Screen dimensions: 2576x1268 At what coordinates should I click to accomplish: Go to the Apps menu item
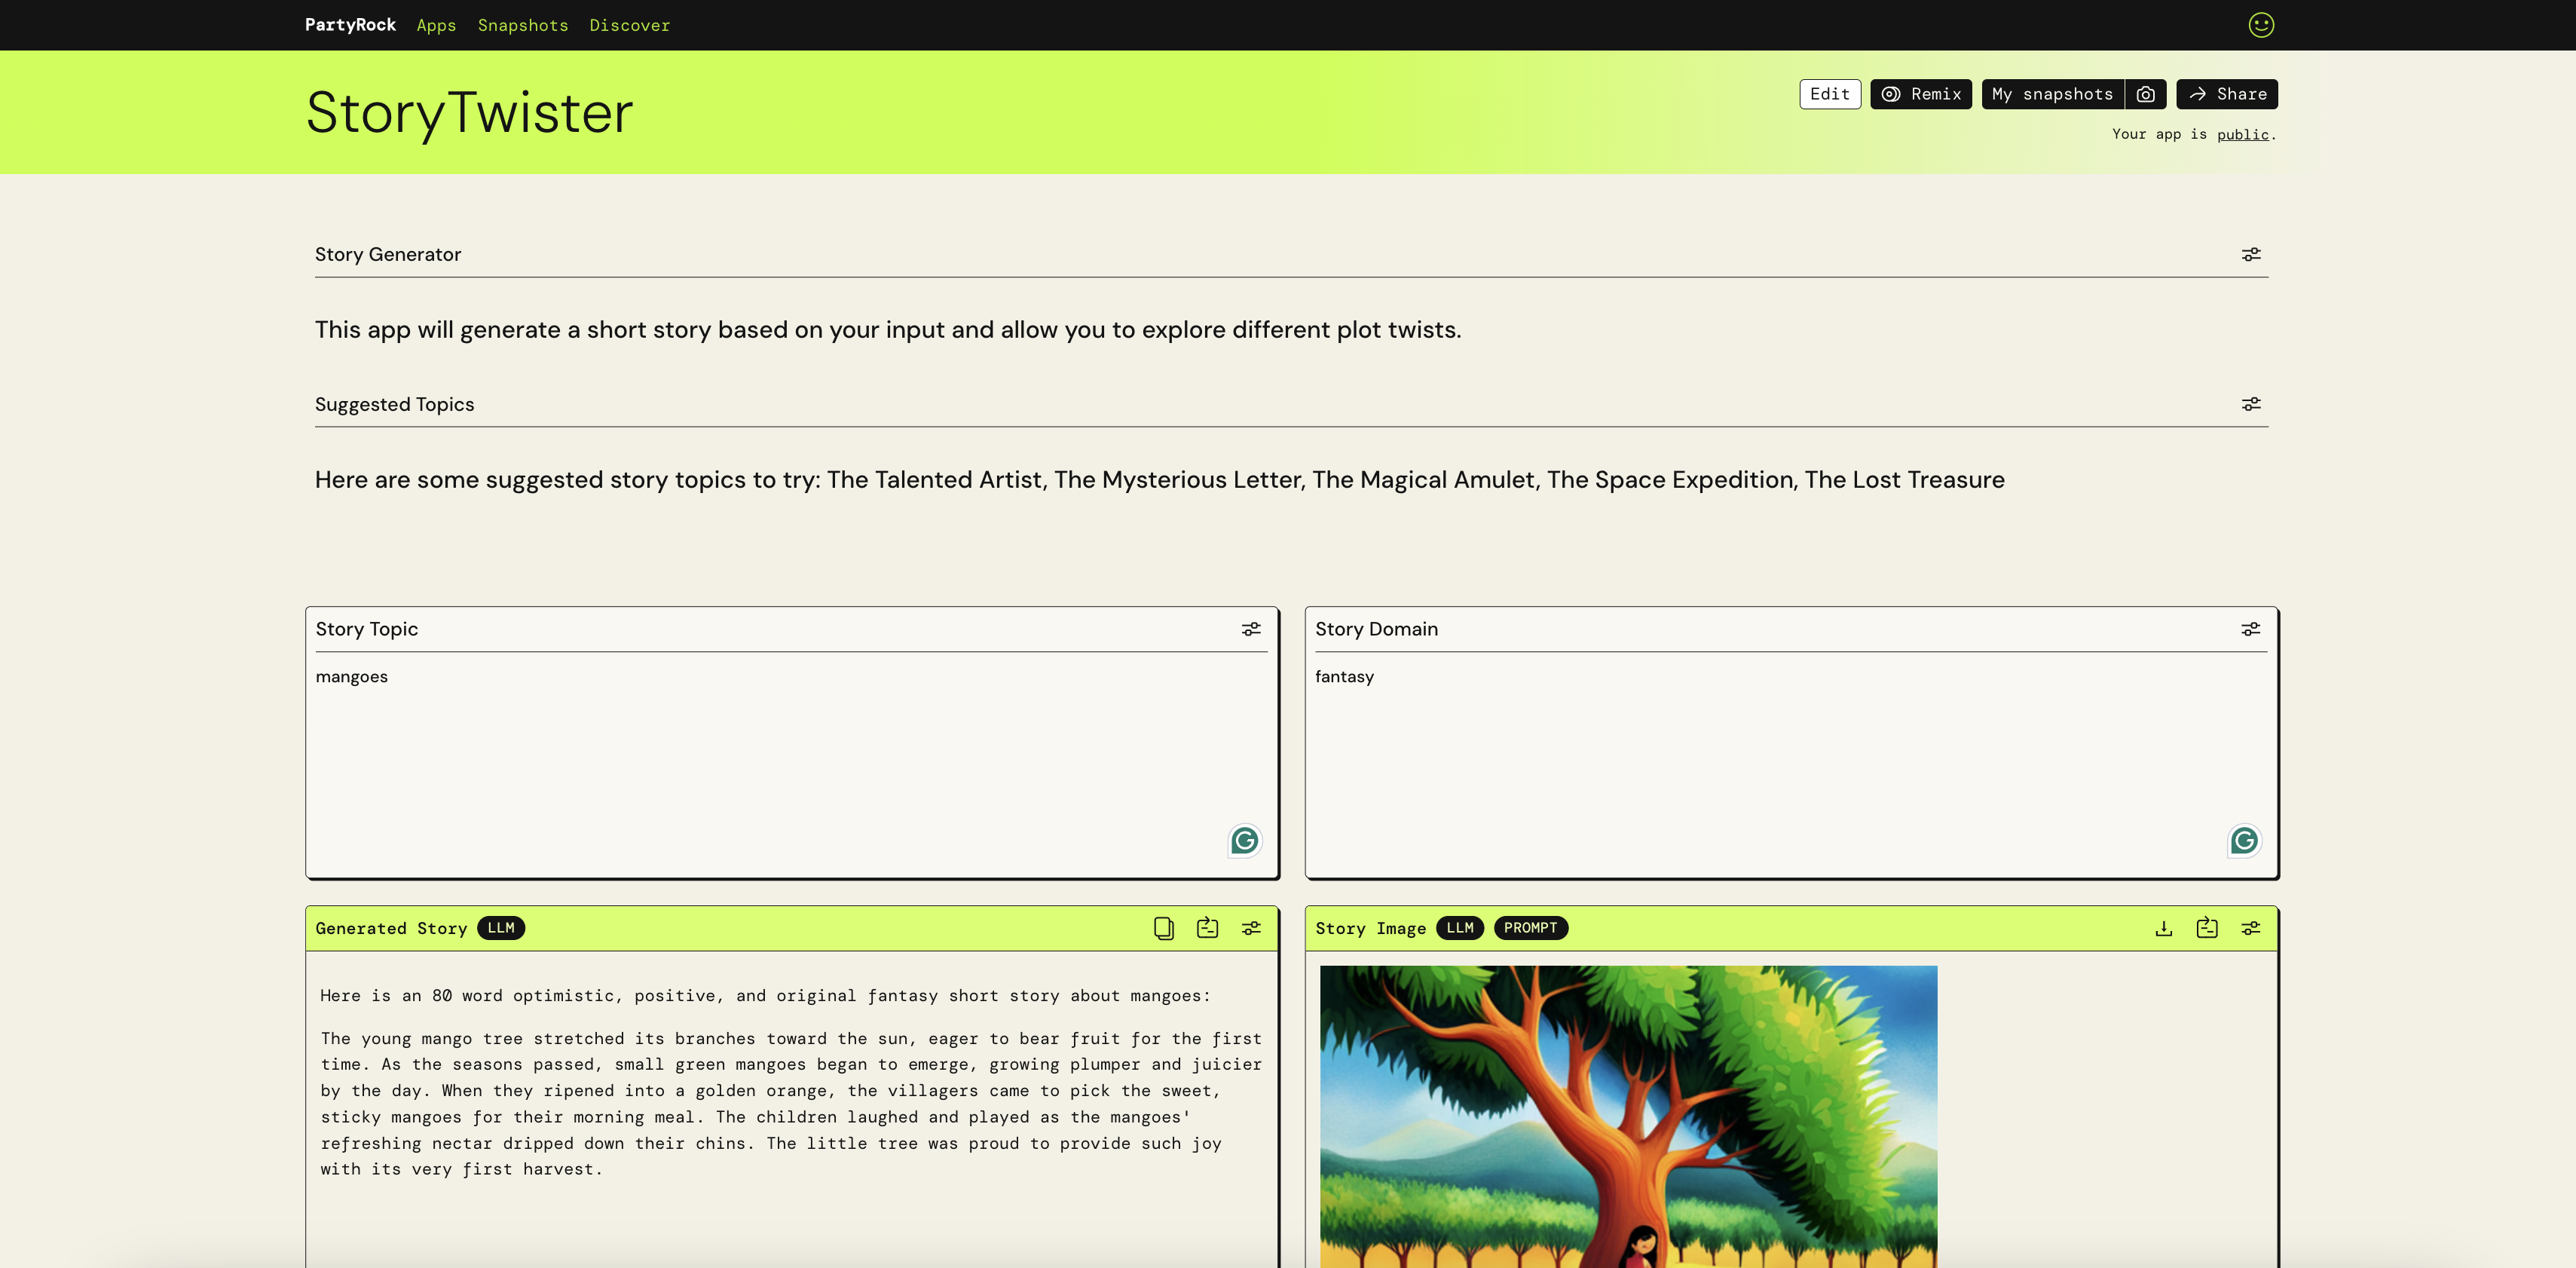[436, 25]
